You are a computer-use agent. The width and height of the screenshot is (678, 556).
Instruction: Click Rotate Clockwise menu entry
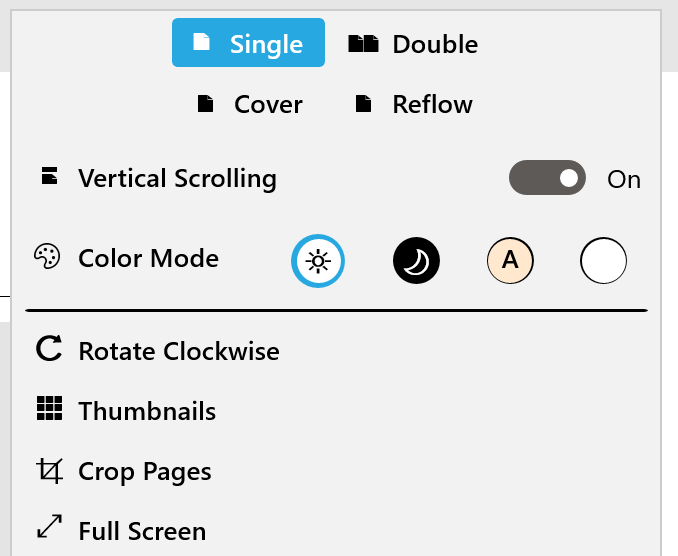[179, 351]
